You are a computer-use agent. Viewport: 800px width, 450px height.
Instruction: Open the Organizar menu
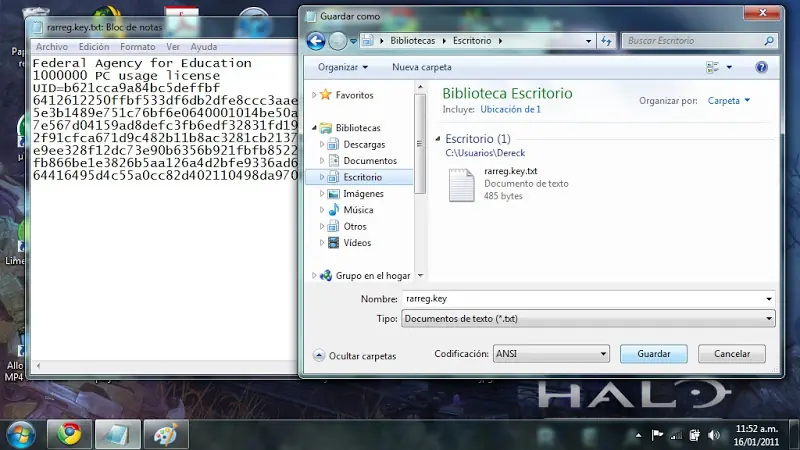(342, 67)
